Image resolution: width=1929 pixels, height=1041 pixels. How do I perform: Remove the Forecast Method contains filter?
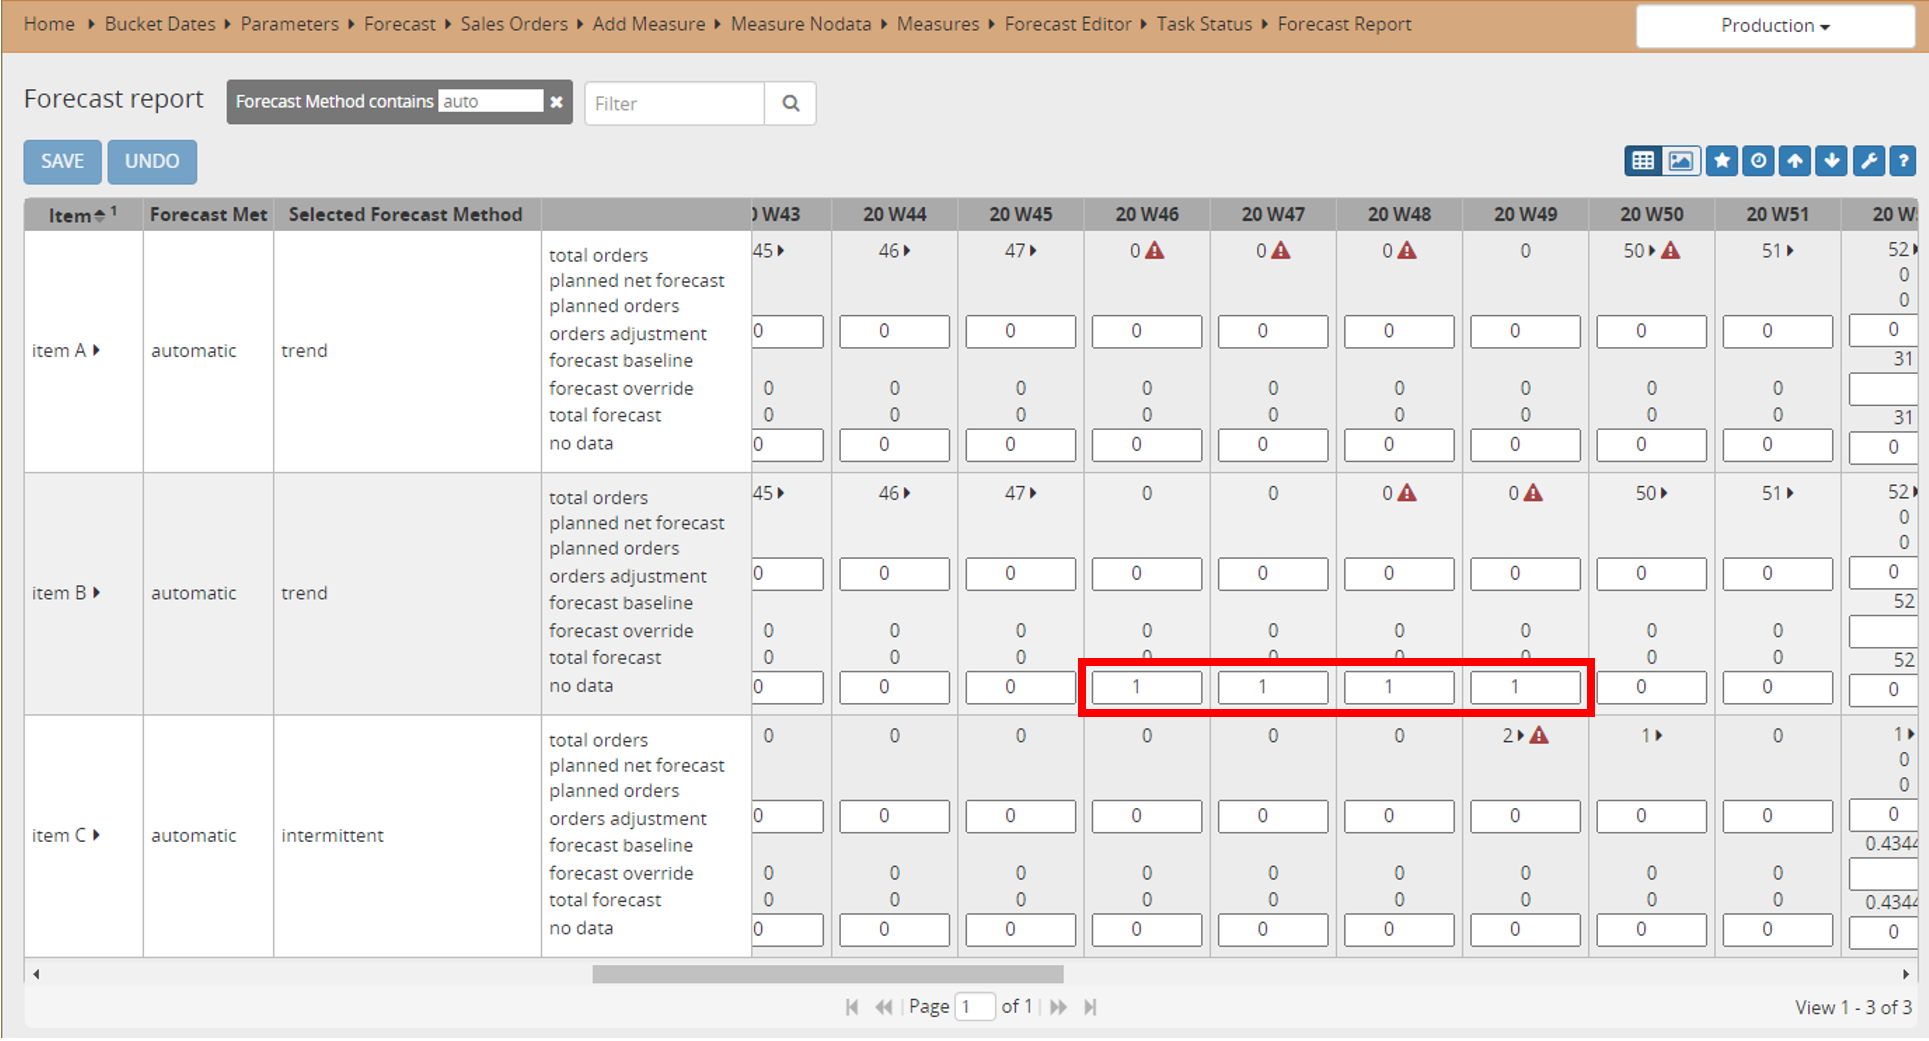(557, 102)
